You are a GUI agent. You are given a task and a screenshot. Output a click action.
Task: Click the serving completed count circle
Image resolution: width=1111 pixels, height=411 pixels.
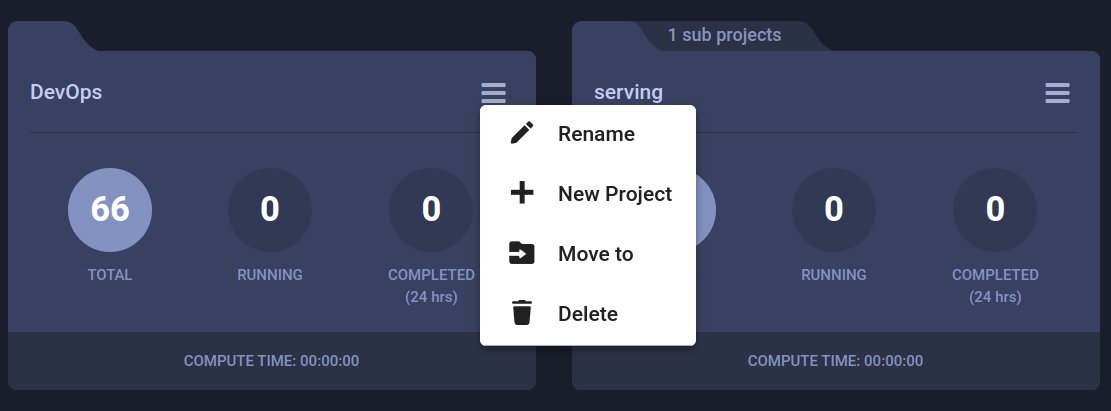tap(995, 210)
